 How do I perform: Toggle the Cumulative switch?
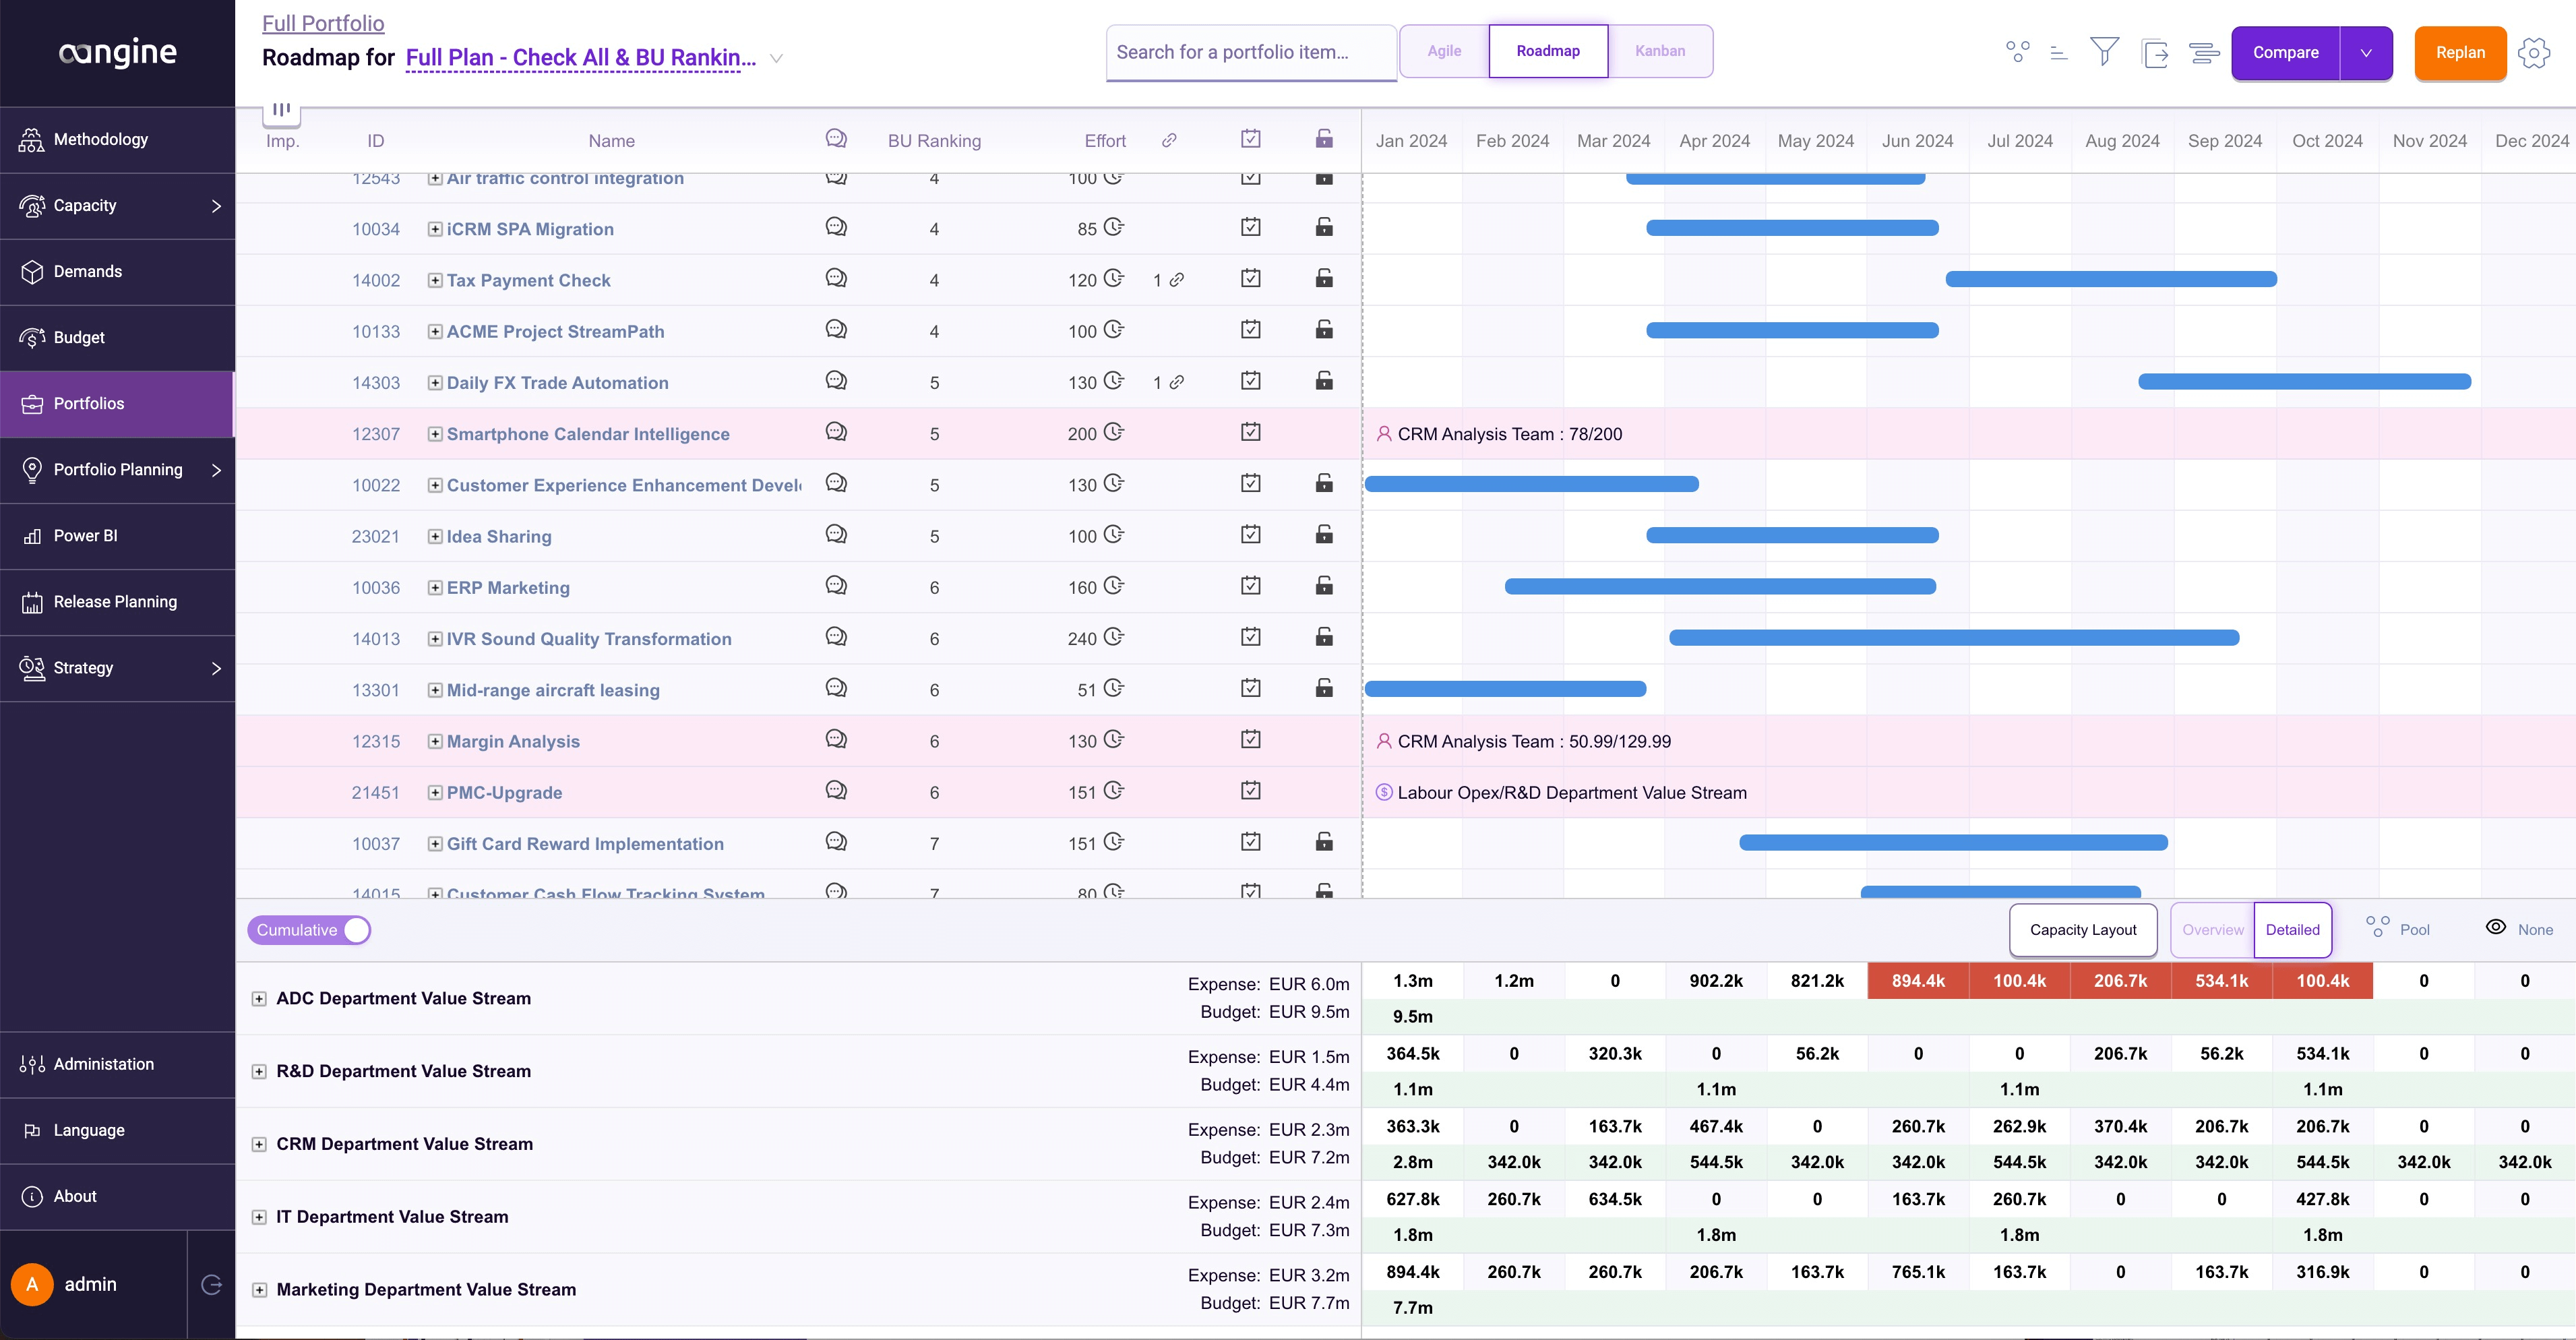[309, 930]
